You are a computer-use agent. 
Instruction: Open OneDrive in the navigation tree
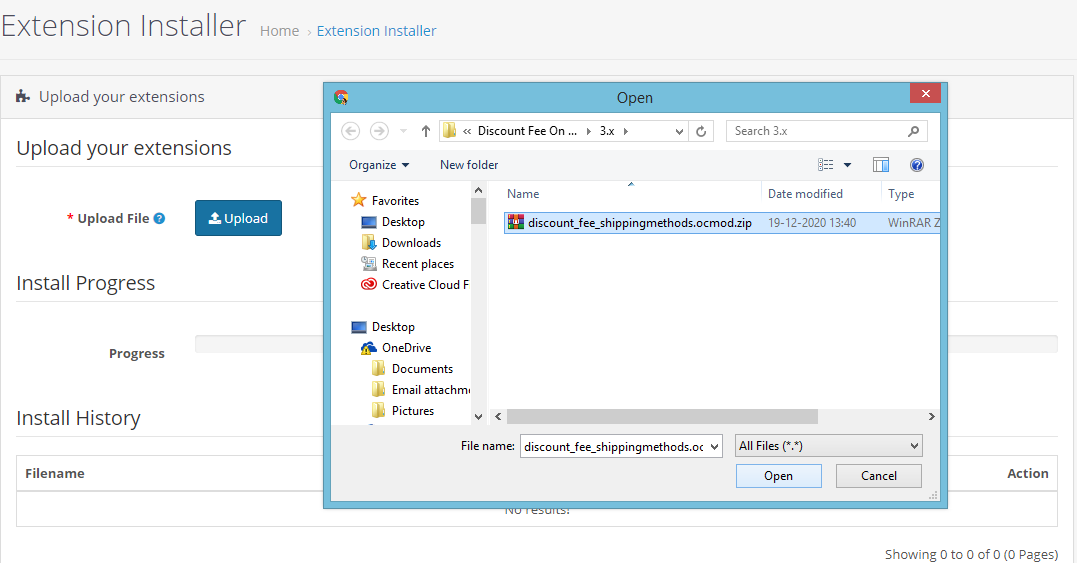click(407, 347)
